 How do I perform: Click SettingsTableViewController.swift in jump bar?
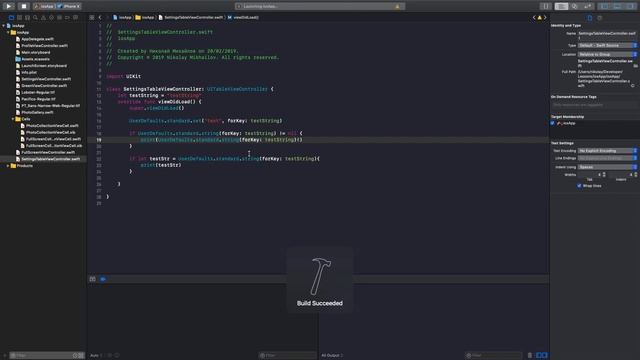pos(191,18)
